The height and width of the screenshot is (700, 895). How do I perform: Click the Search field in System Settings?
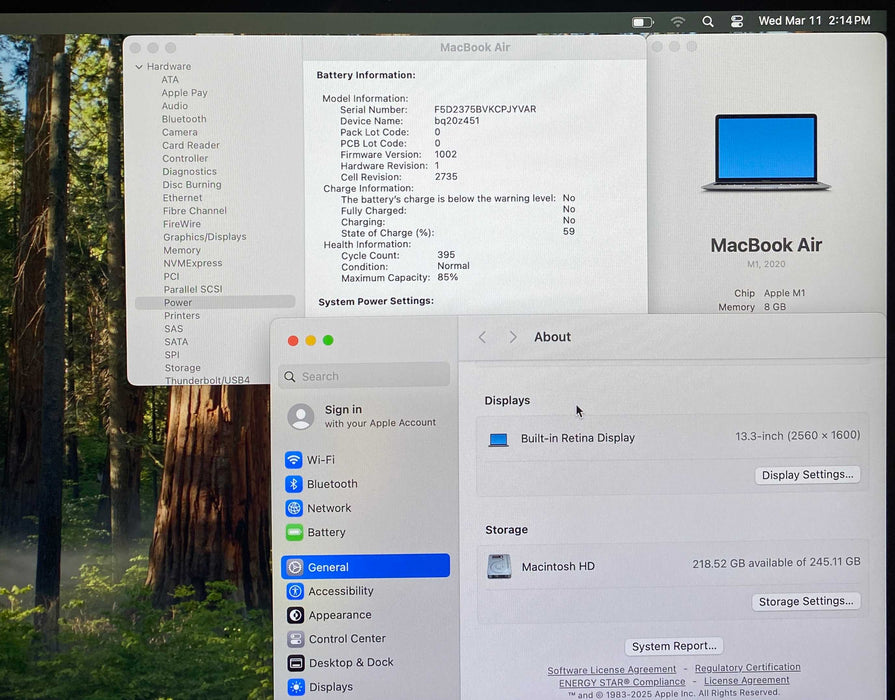point(364,376)
